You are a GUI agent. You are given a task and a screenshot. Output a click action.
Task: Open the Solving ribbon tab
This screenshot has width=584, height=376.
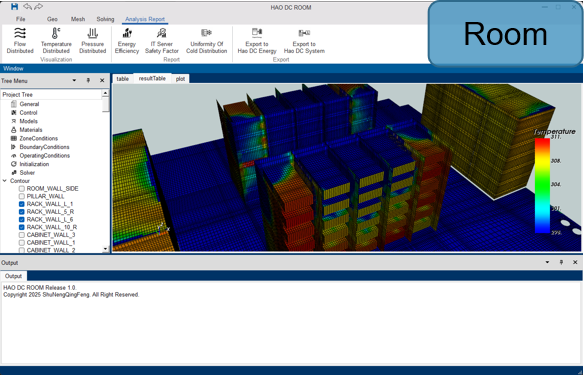coord(105,19)
